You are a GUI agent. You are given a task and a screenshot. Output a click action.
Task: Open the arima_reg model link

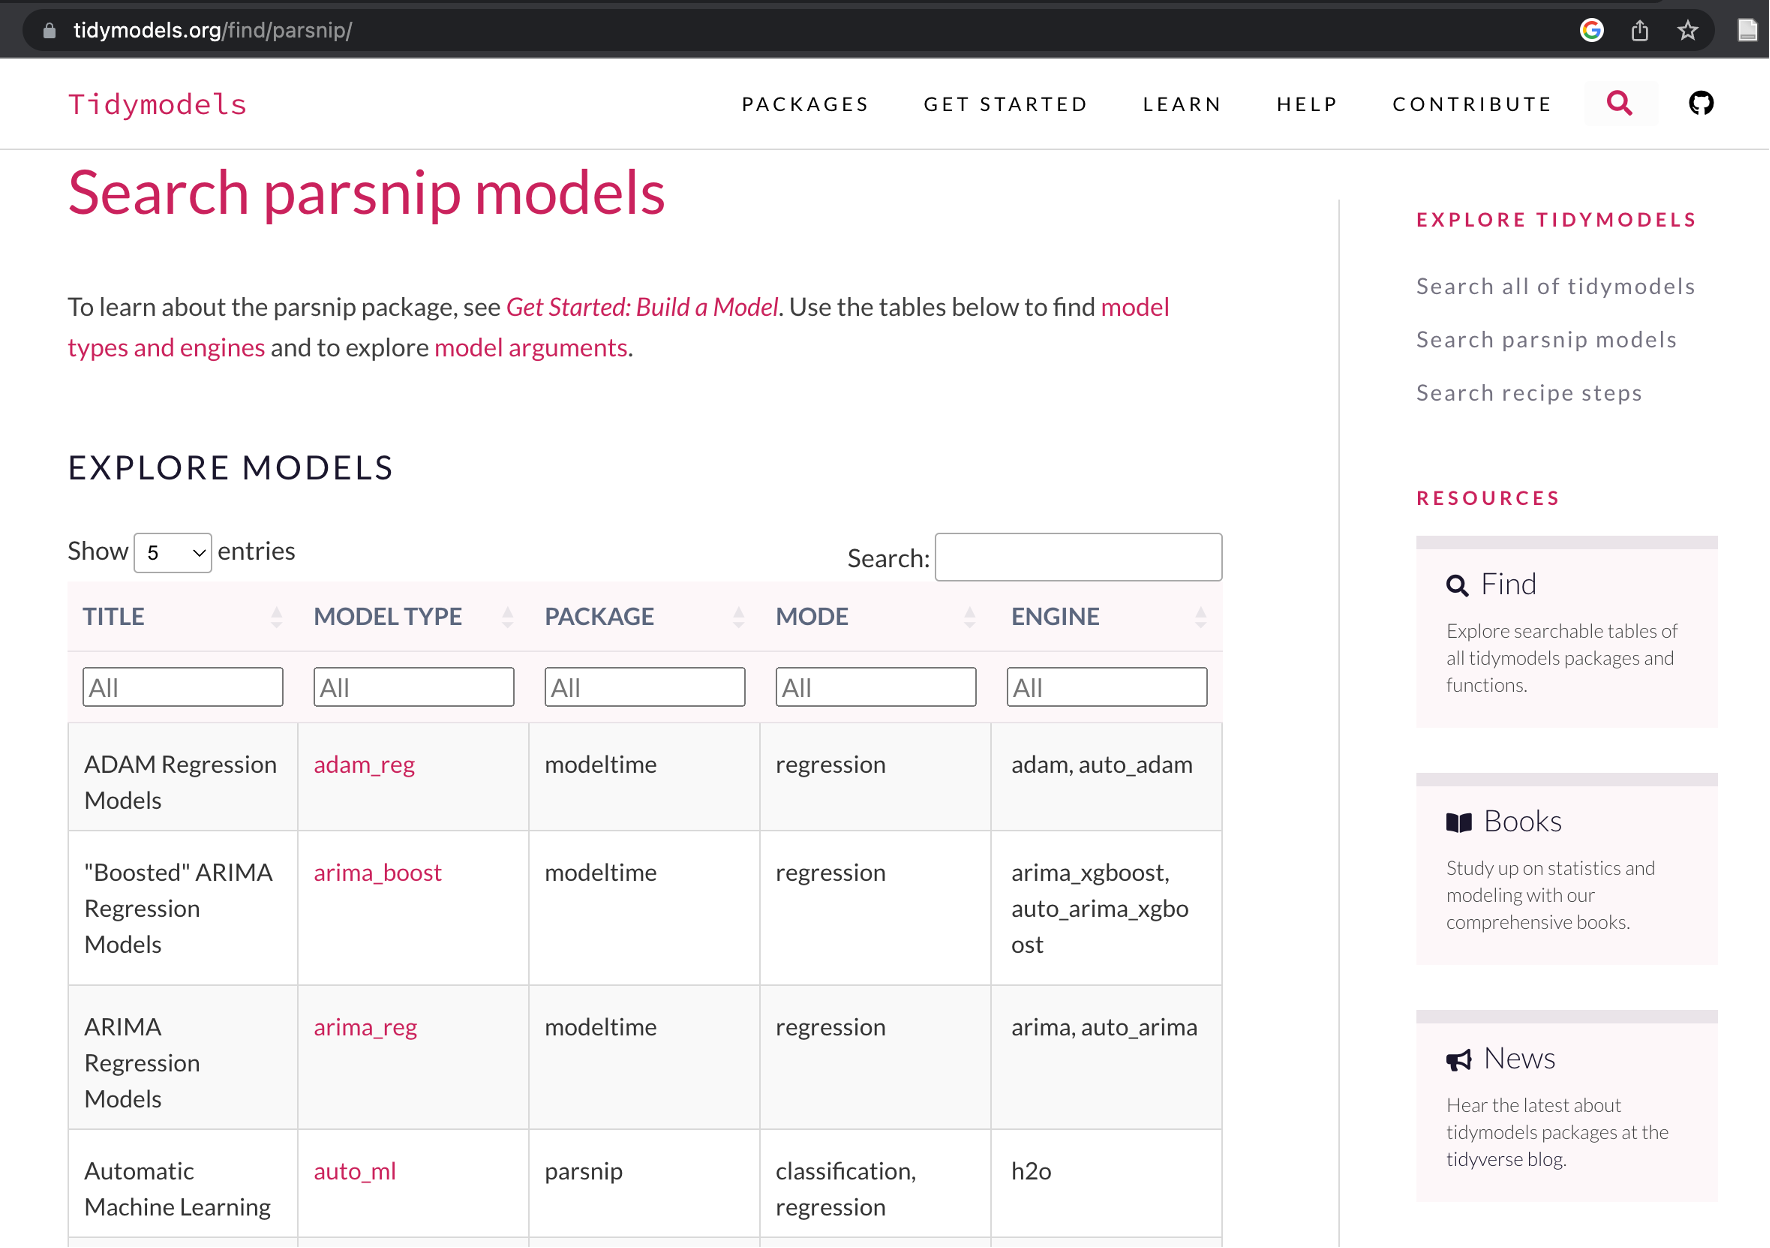[365, 1027]
